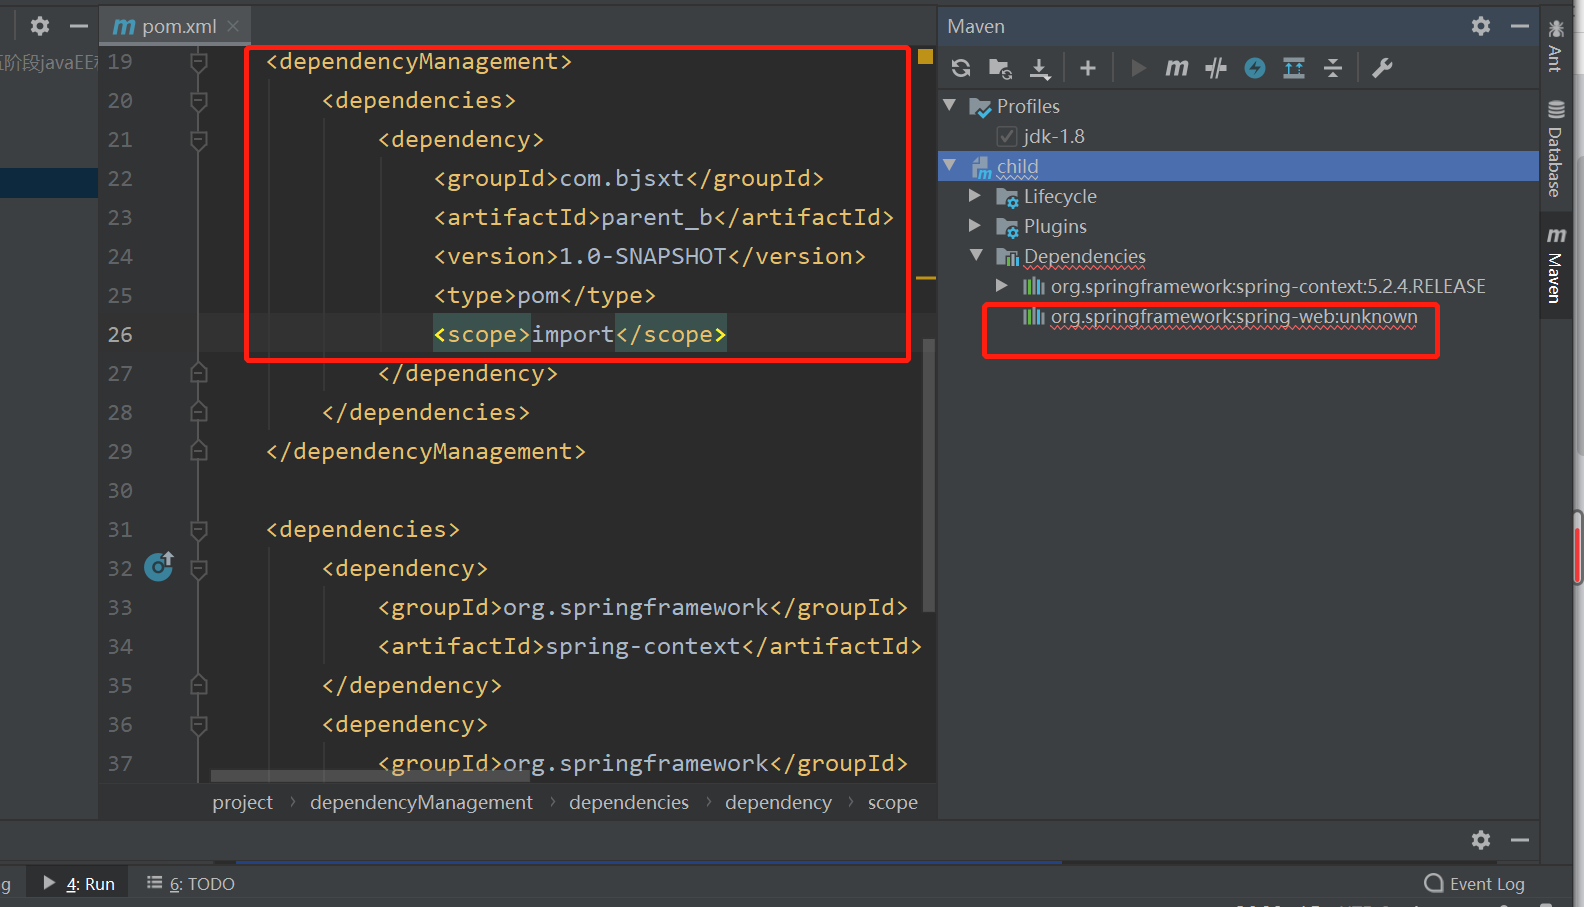Generate sources and update folders icon
This screenshot has width=1584, height=907.
tap(1000, 68)
